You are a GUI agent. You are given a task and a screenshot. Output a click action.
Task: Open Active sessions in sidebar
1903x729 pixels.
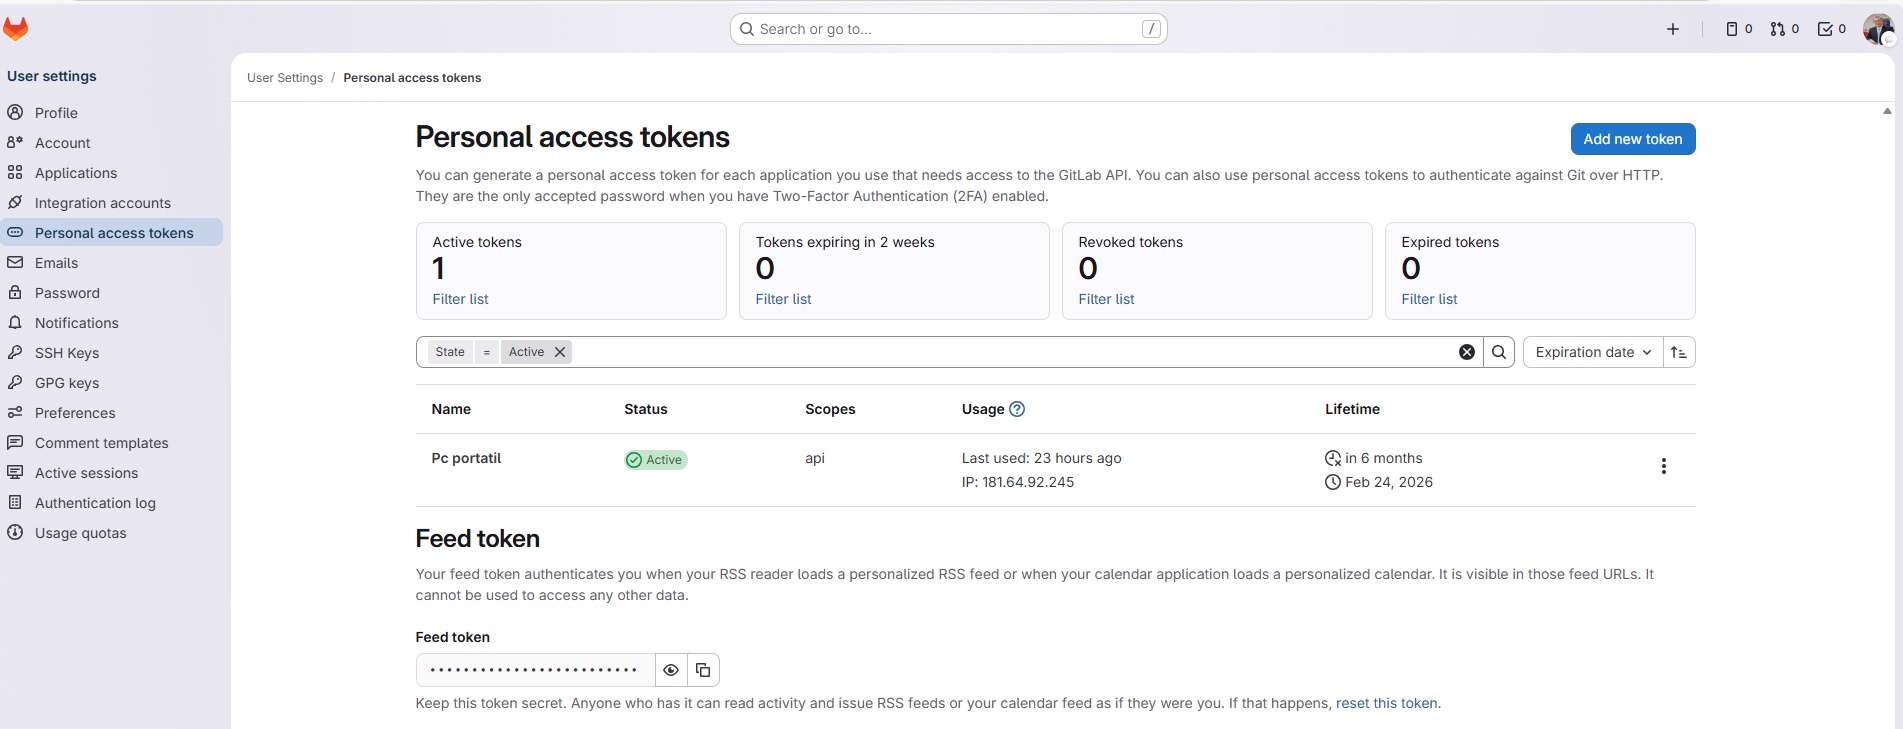[86, 473]
